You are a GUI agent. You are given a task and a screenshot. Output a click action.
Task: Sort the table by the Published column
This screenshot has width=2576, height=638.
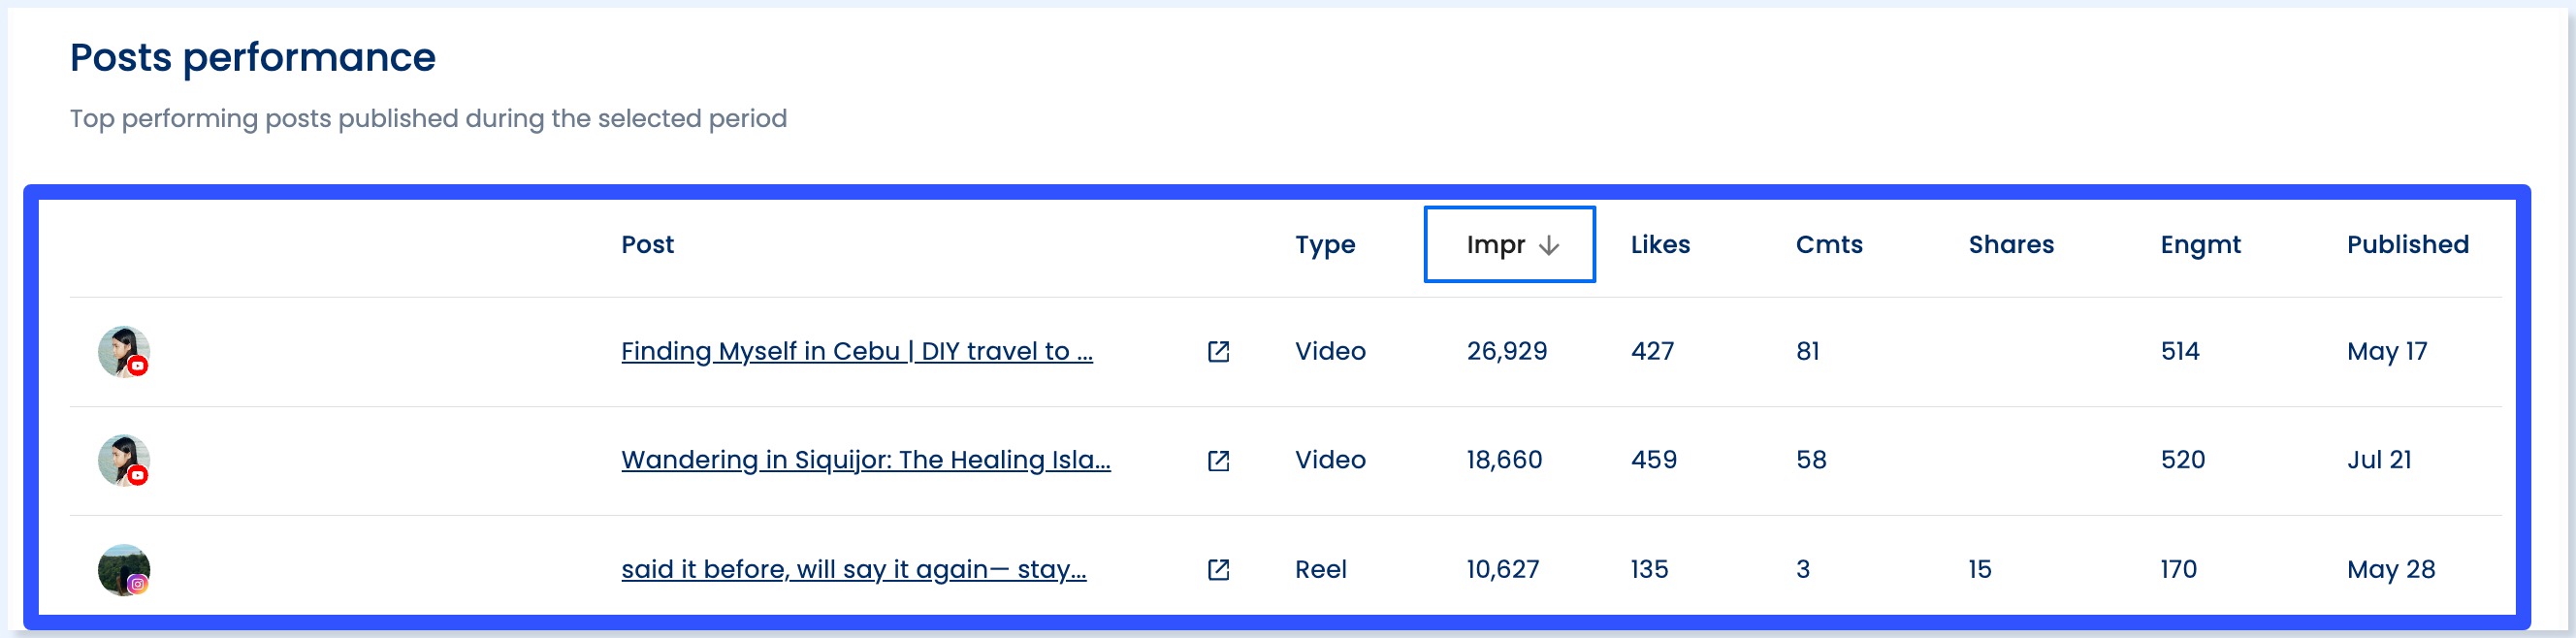click(x=2408, y=244)
